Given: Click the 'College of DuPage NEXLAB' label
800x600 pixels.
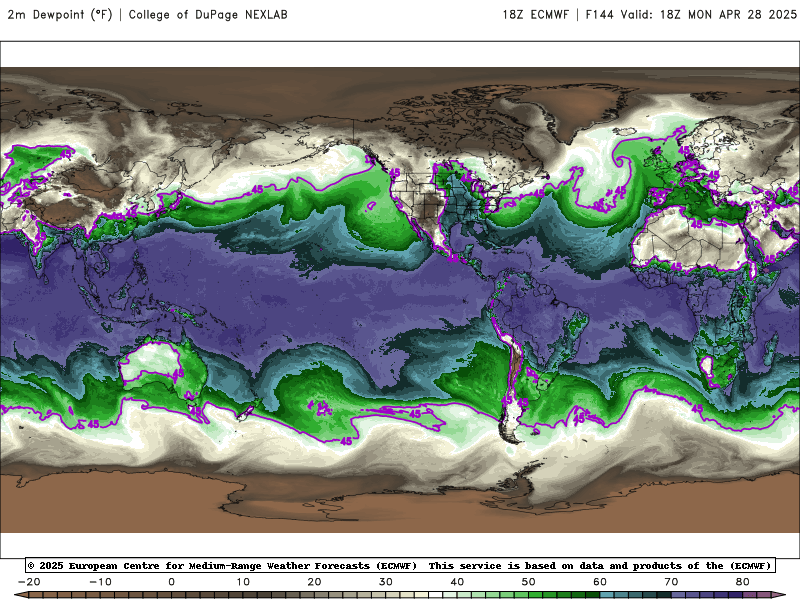Looking at the screenshot, I should [208, 14].
